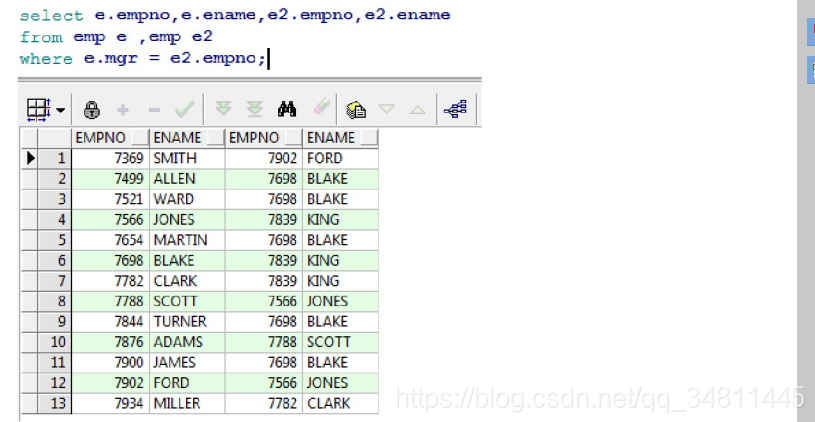Click the sort button of the first ENAME column
The height and width of the screenshot is (422, 815).
click(215, 138)
